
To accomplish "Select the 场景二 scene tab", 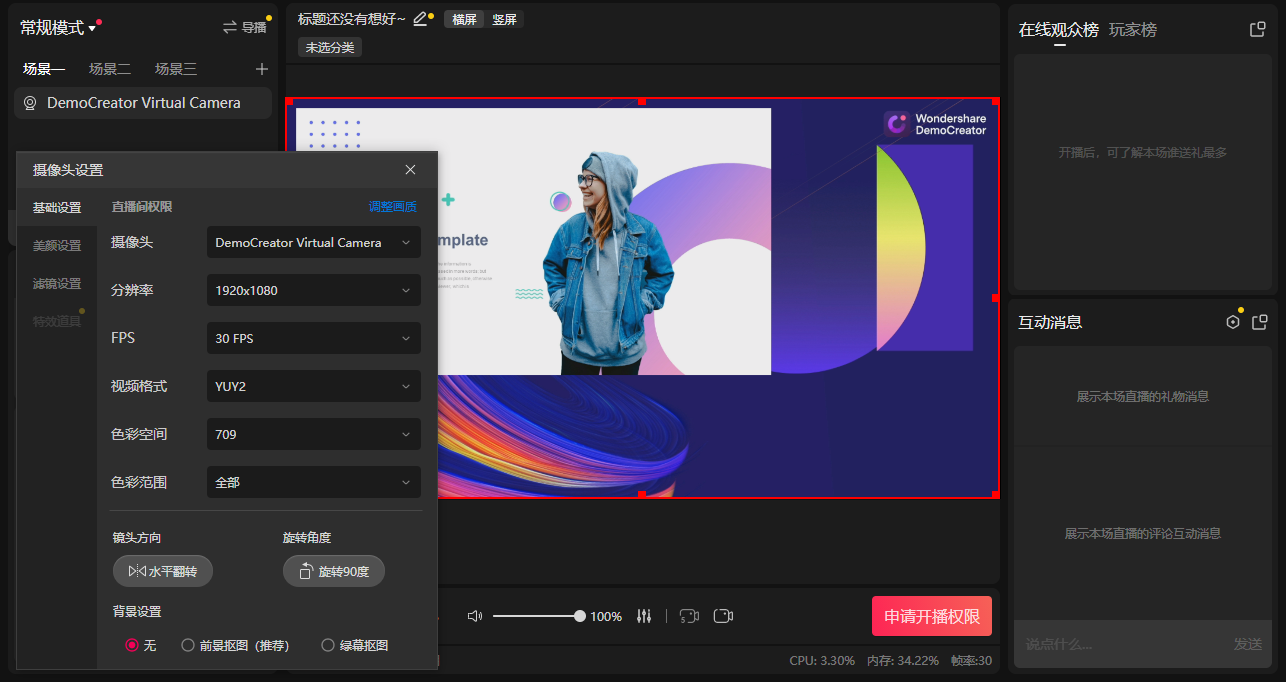I will [109, 69].
